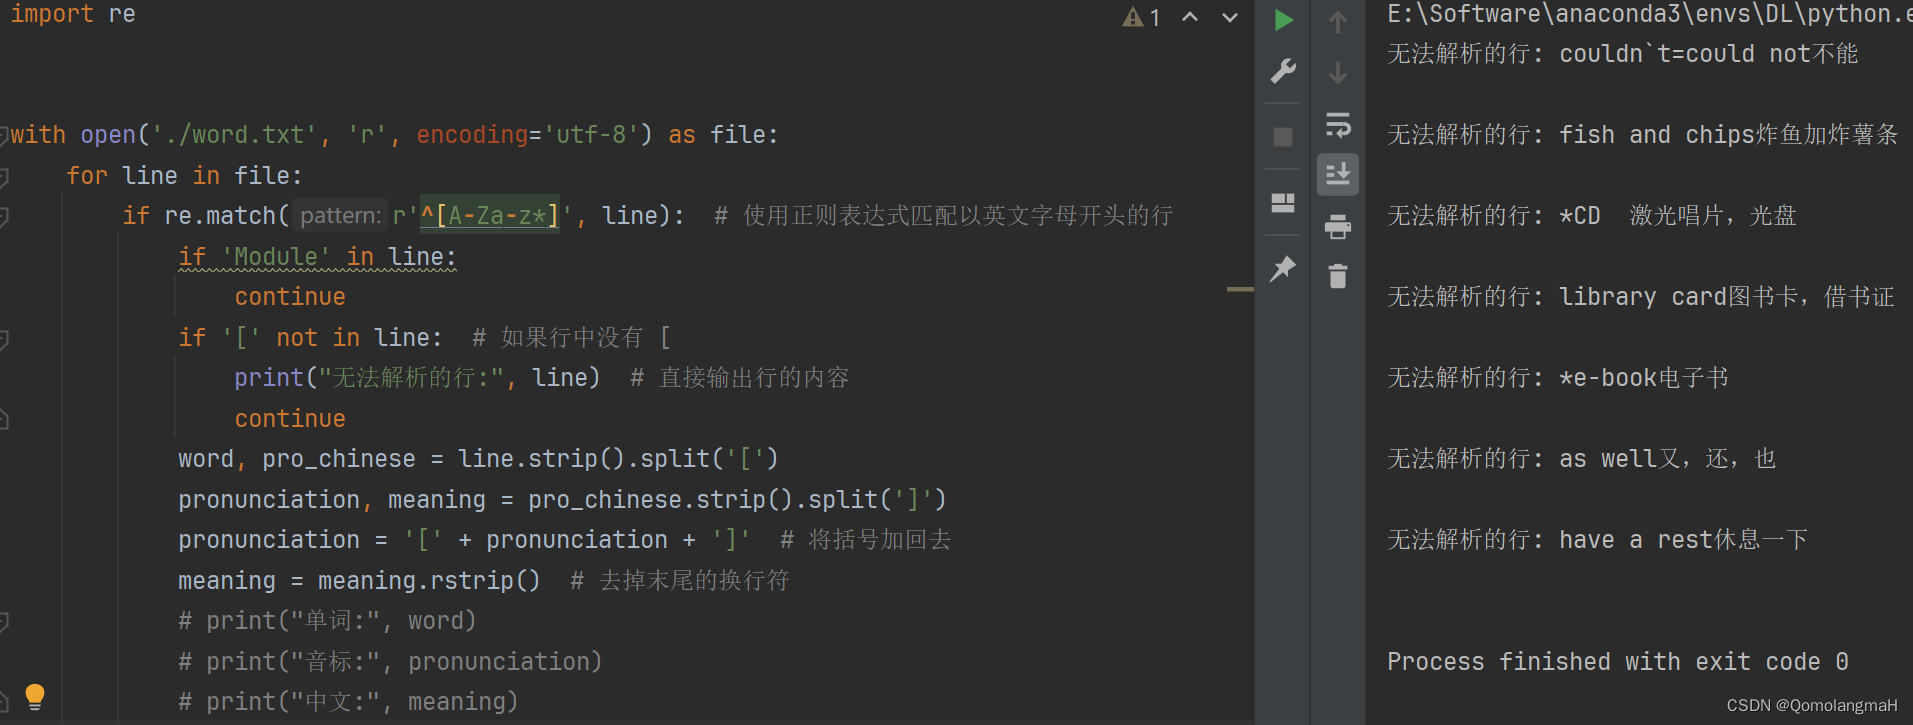Image resolution: width=1913 pixels, height=725 pixels.
Task: Toggle scroll to end of console
Action: (x=1338, y=175)
